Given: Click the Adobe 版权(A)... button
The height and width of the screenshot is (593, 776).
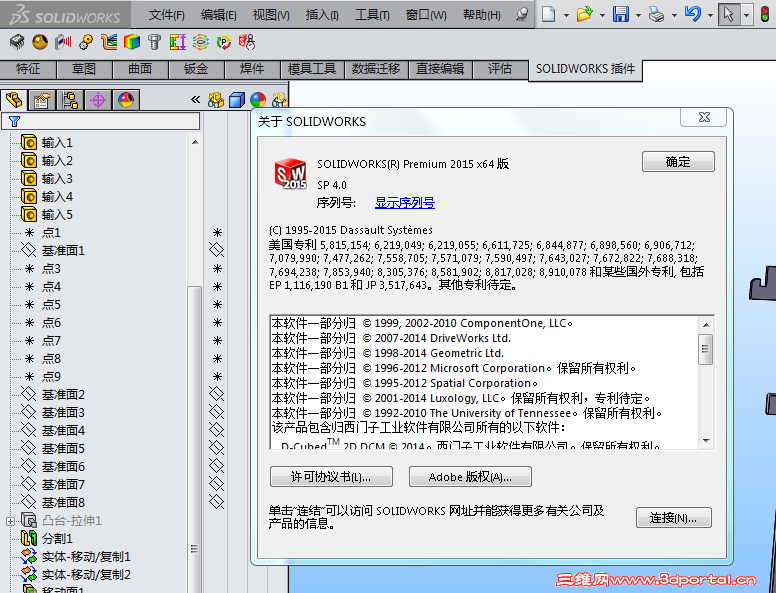Looking at the screenshot, I should pos(470,477).
